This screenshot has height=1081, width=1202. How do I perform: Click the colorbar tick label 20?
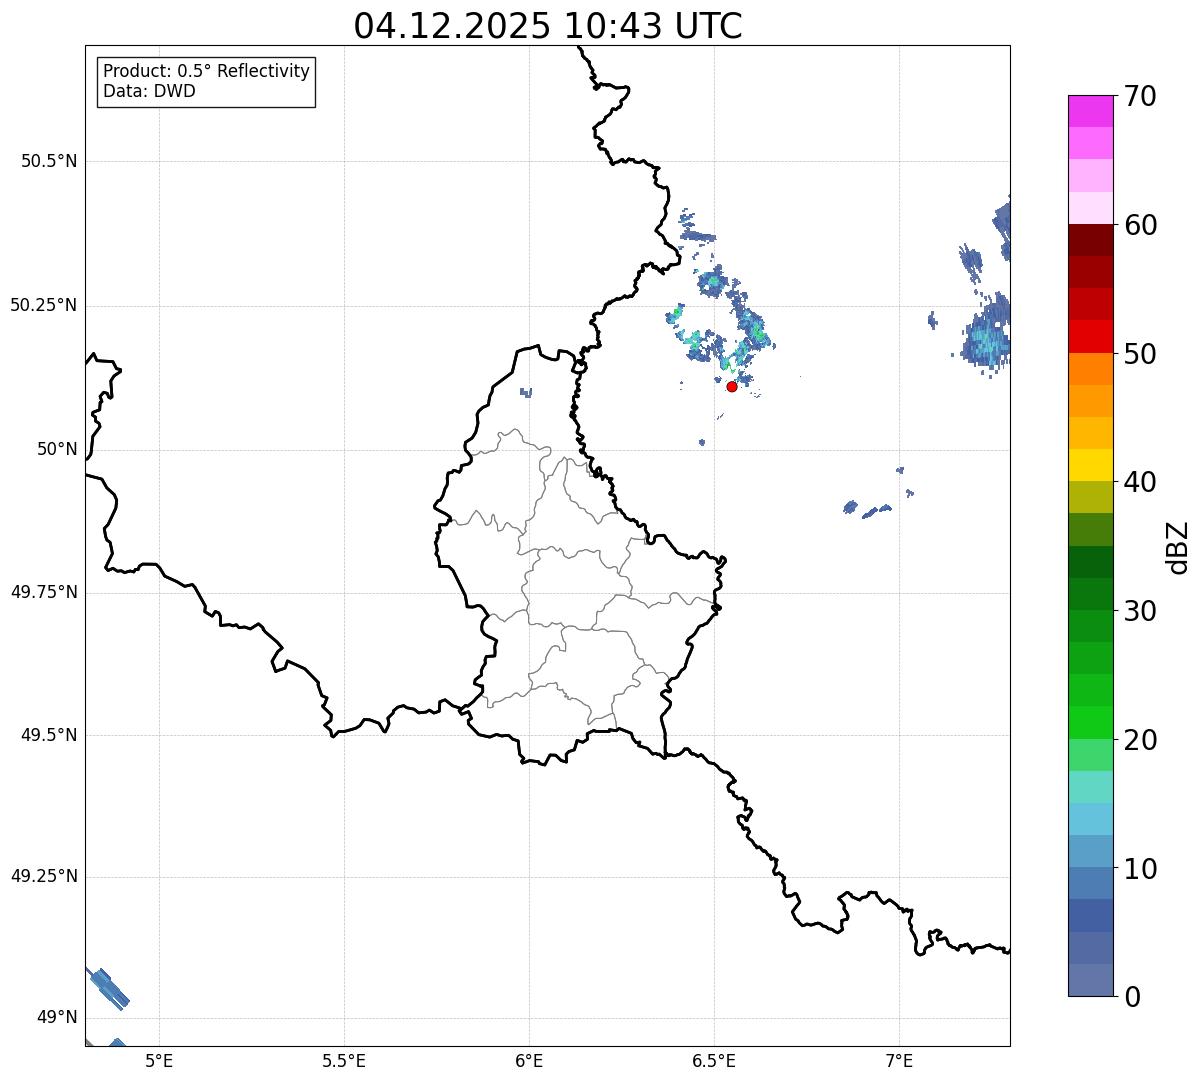[x=1140, y=740]
